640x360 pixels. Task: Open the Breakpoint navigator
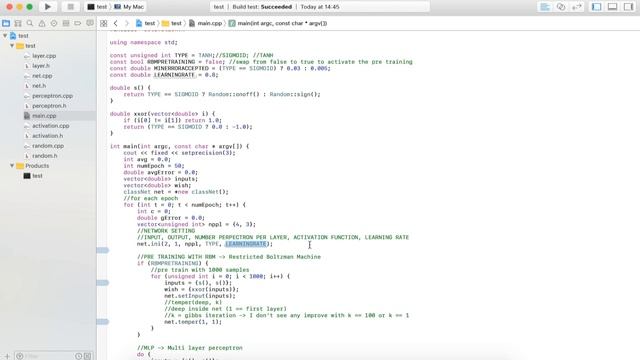pos(78,23)
